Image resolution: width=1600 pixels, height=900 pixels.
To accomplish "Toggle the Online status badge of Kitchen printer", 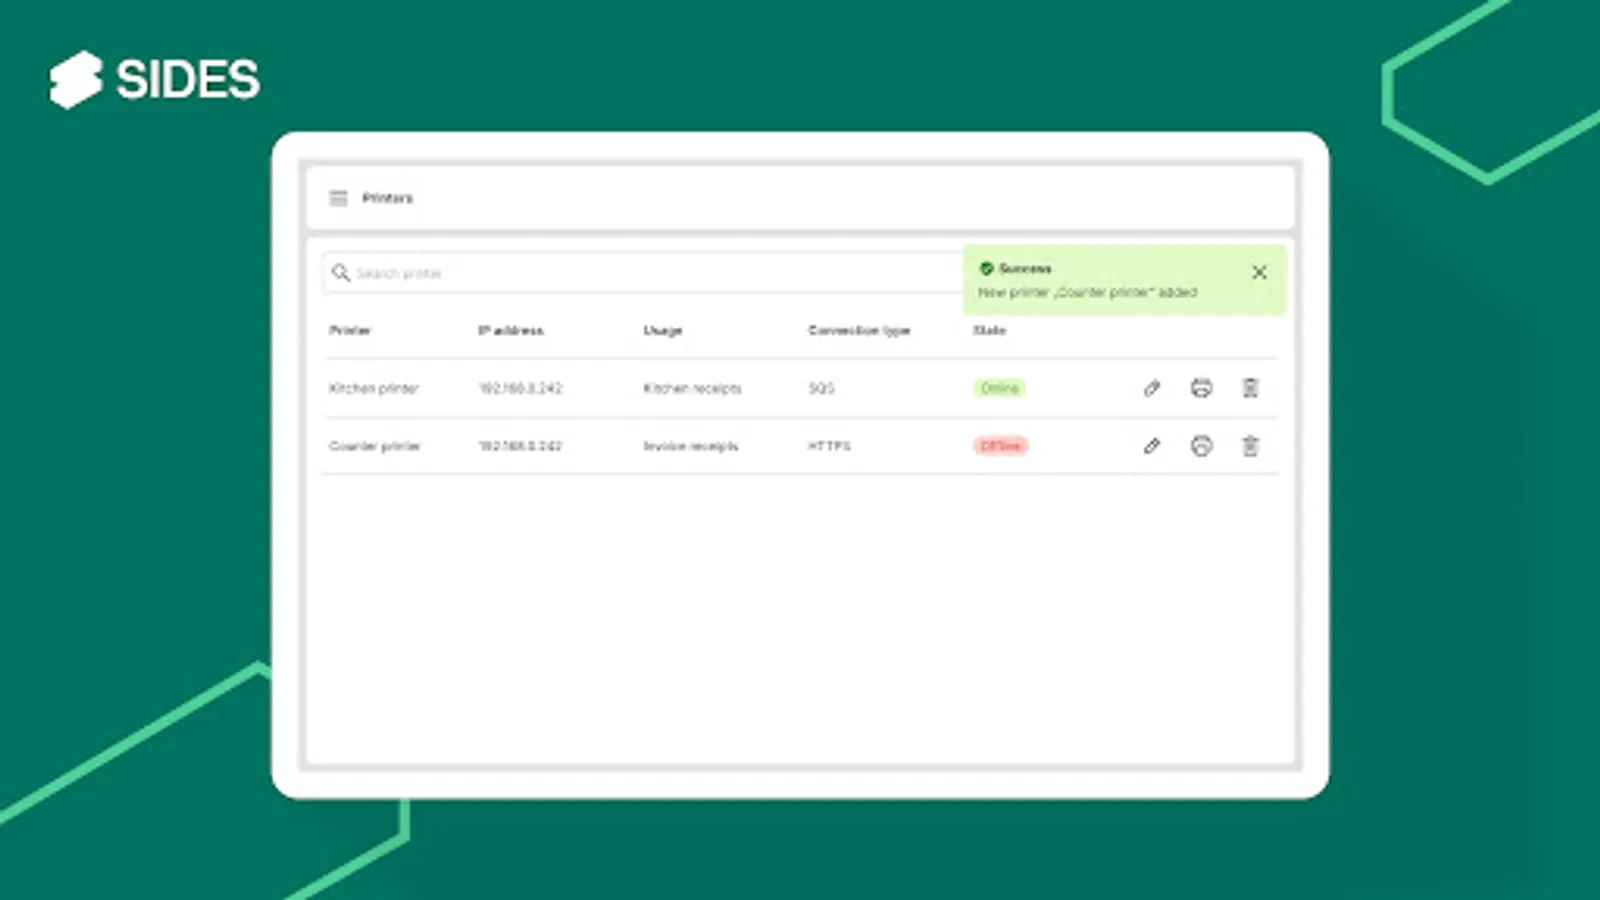I will pos(999,388).
